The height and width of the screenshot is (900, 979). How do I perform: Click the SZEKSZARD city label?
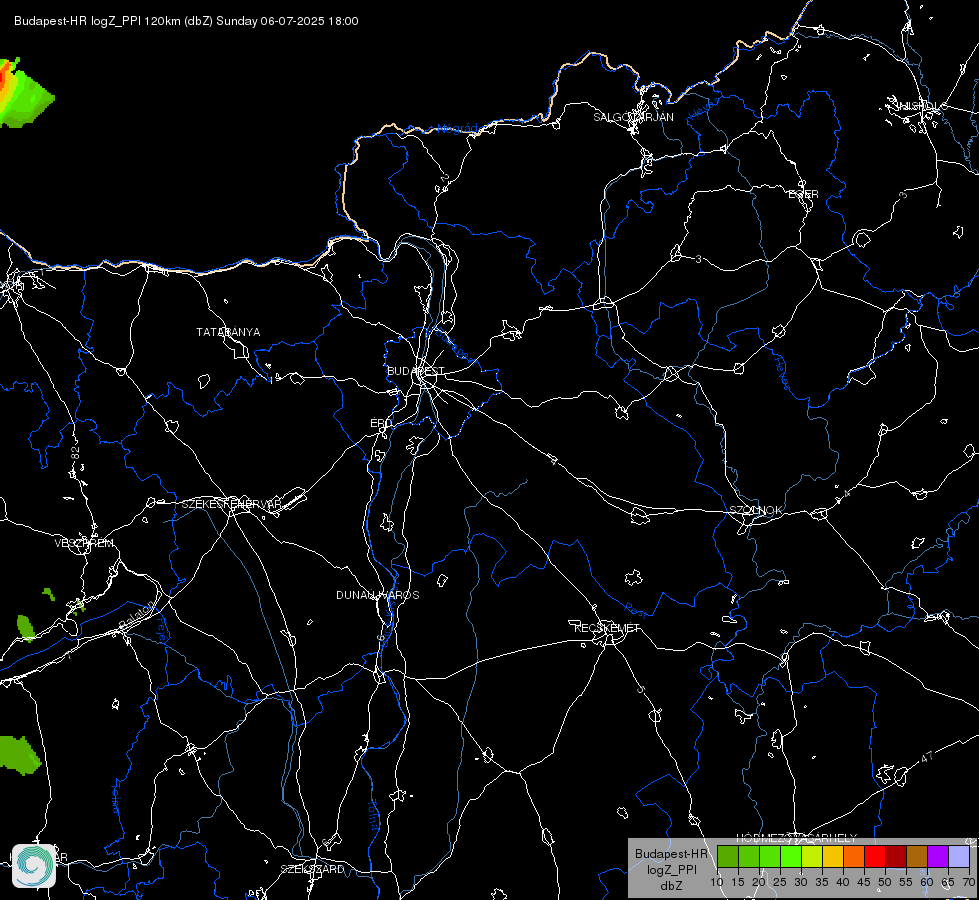312,869
